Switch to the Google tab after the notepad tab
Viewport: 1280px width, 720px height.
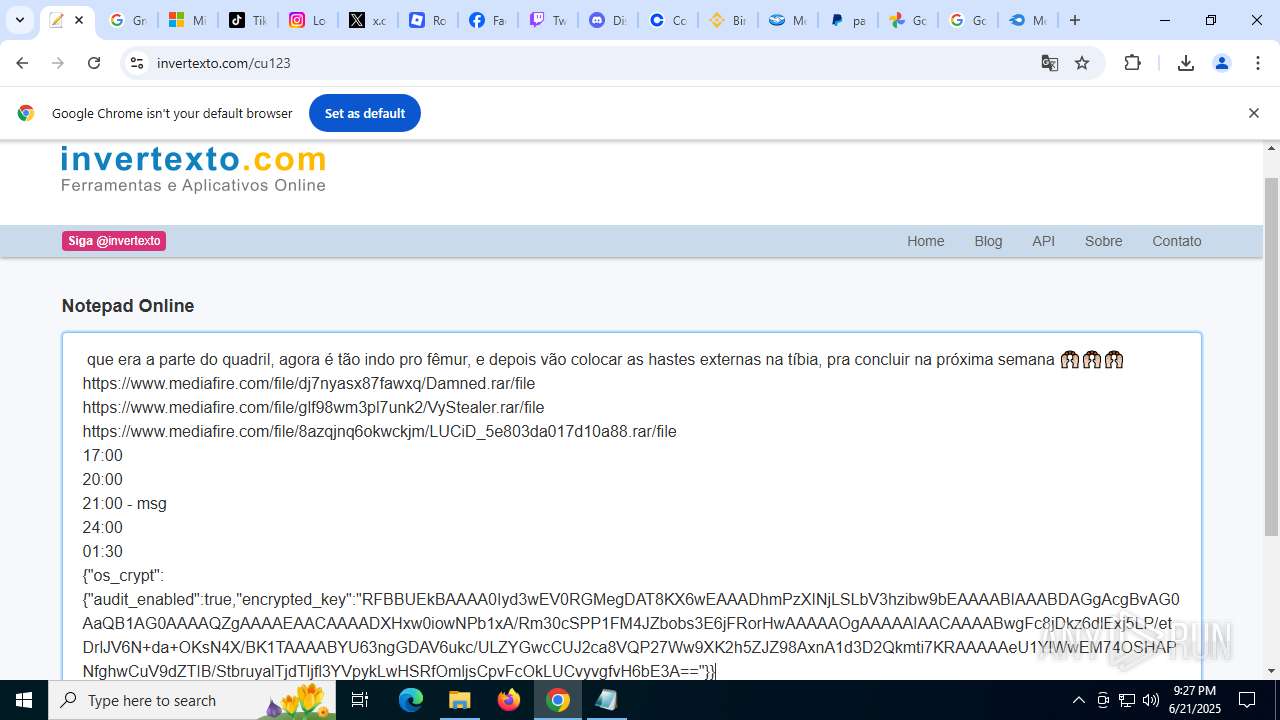coord(127,20)
